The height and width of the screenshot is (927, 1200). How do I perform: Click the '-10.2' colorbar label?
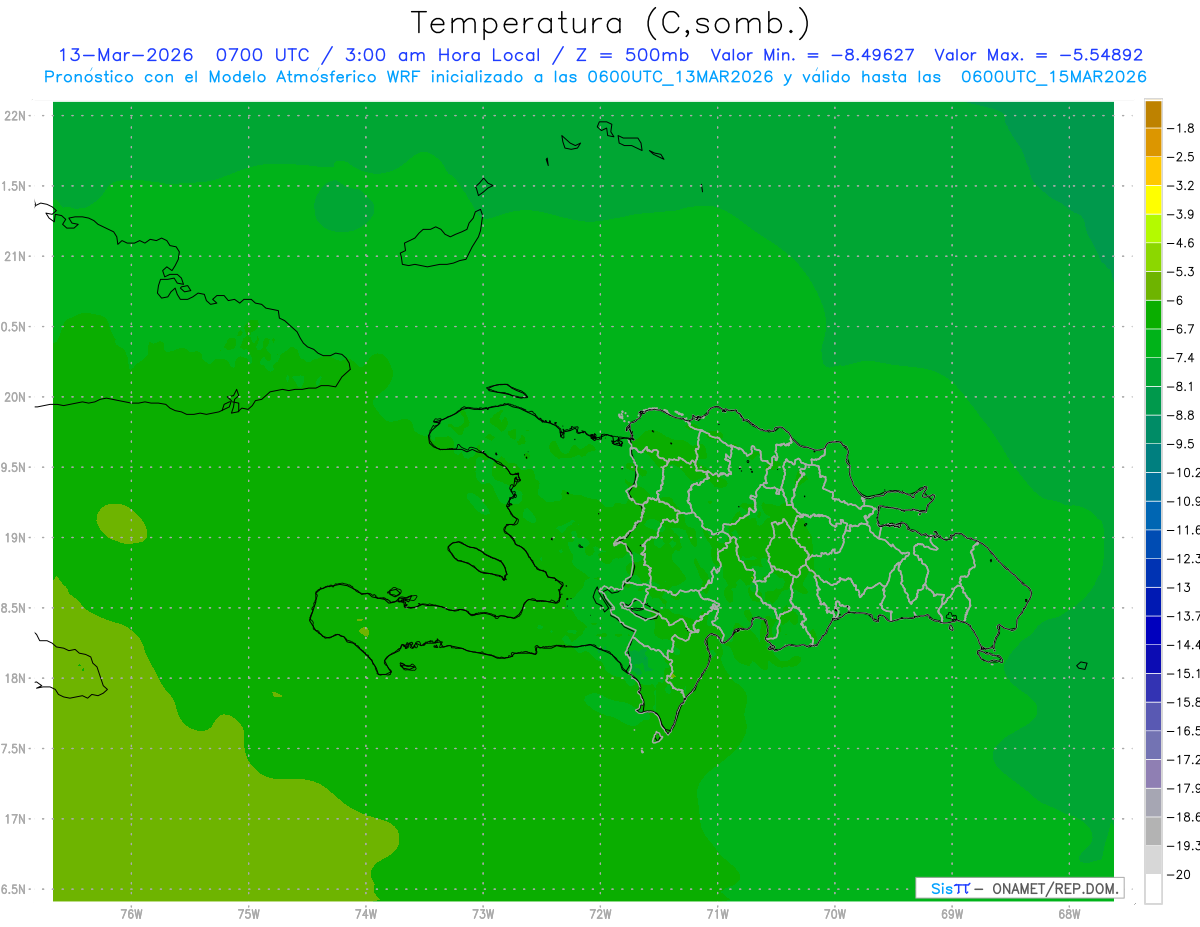coord(1183,472)
